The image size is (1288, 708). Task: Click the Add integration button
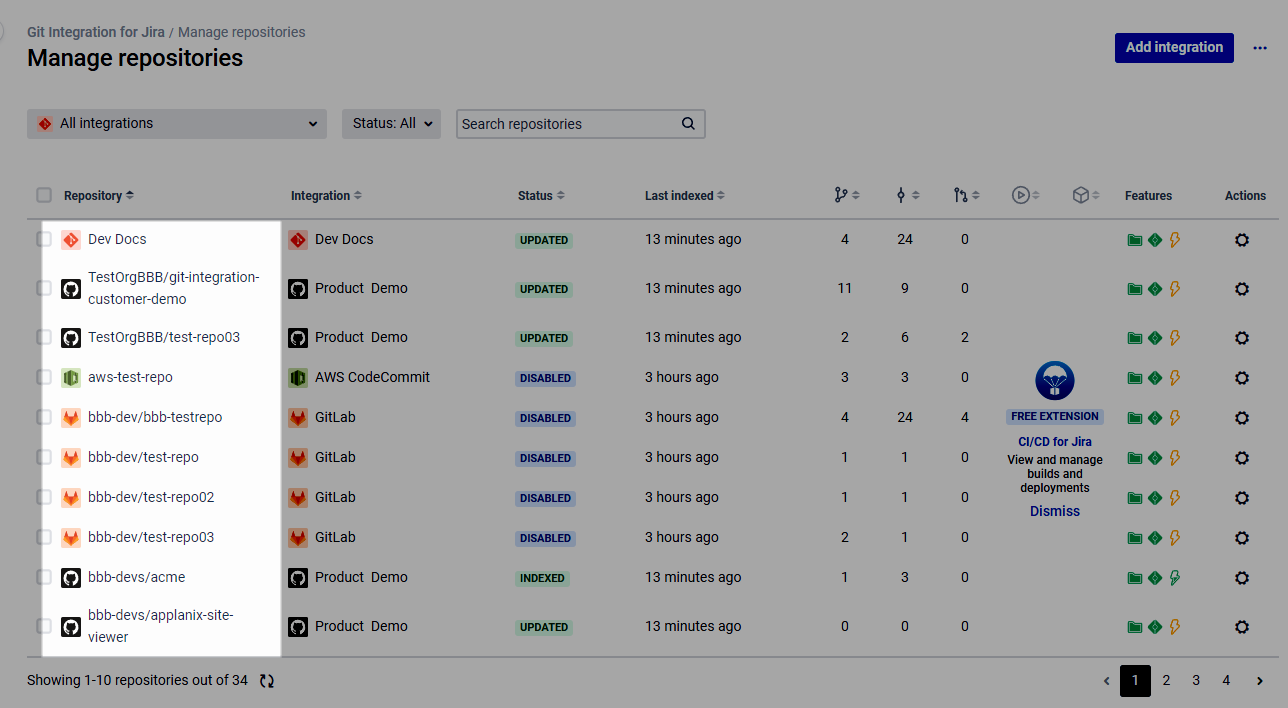pos(1174,47)
